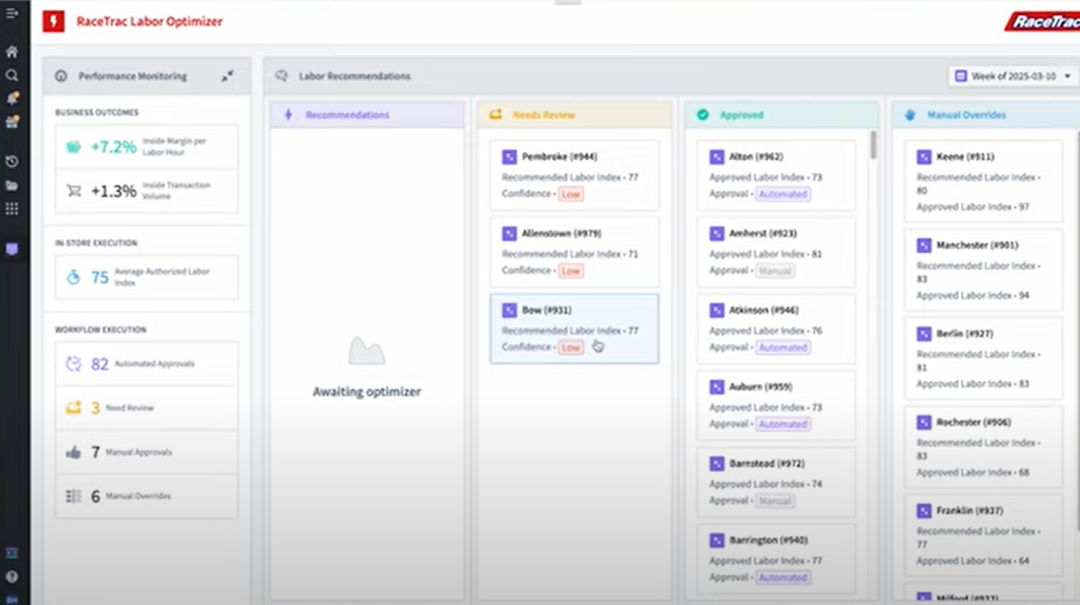The width and height of the screenshot is (1080, 605).
Task: Select the Manual Overrides column header
Action: (x=986, y=114)
